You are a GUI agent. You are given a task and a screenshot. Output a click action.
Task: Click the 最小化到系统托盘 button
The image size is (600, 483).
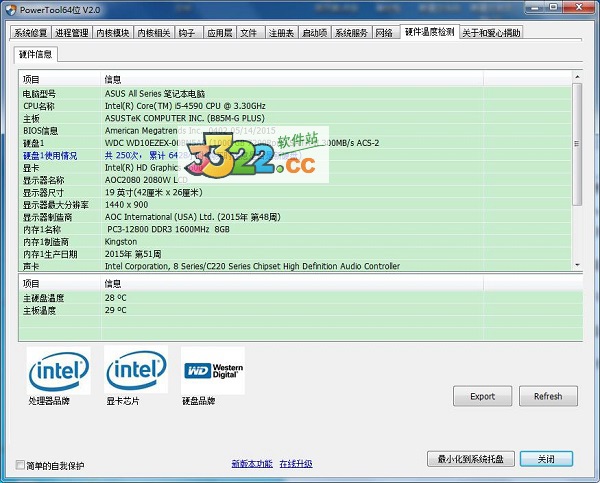pyautogui.click(x=471, y=459)
